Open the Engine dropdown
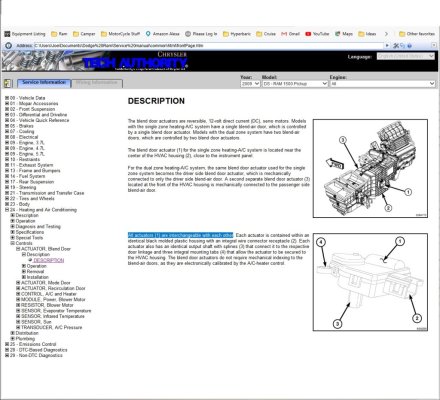Image resolution: width=440 pixels, height=400 pixels. point(382,84)
